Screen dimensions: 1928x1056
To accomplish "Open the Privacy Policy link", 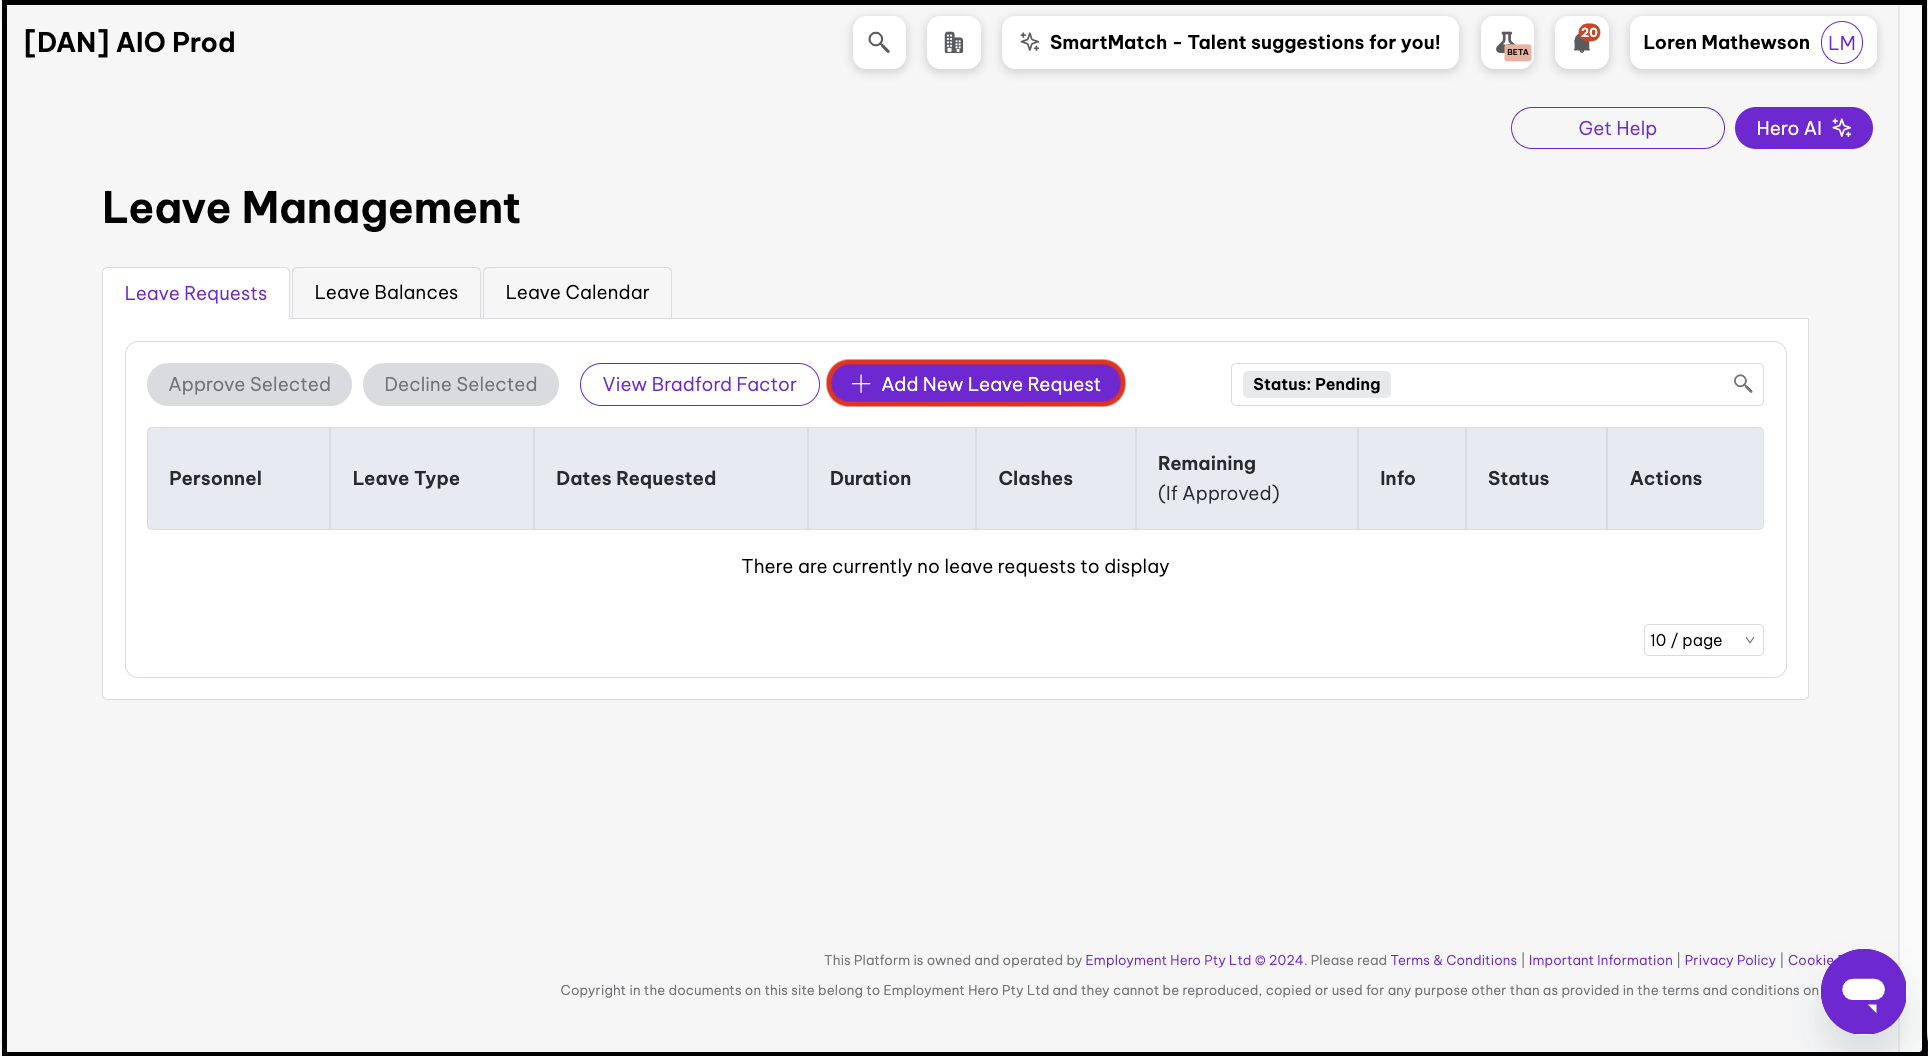I will pos(1729,960).
